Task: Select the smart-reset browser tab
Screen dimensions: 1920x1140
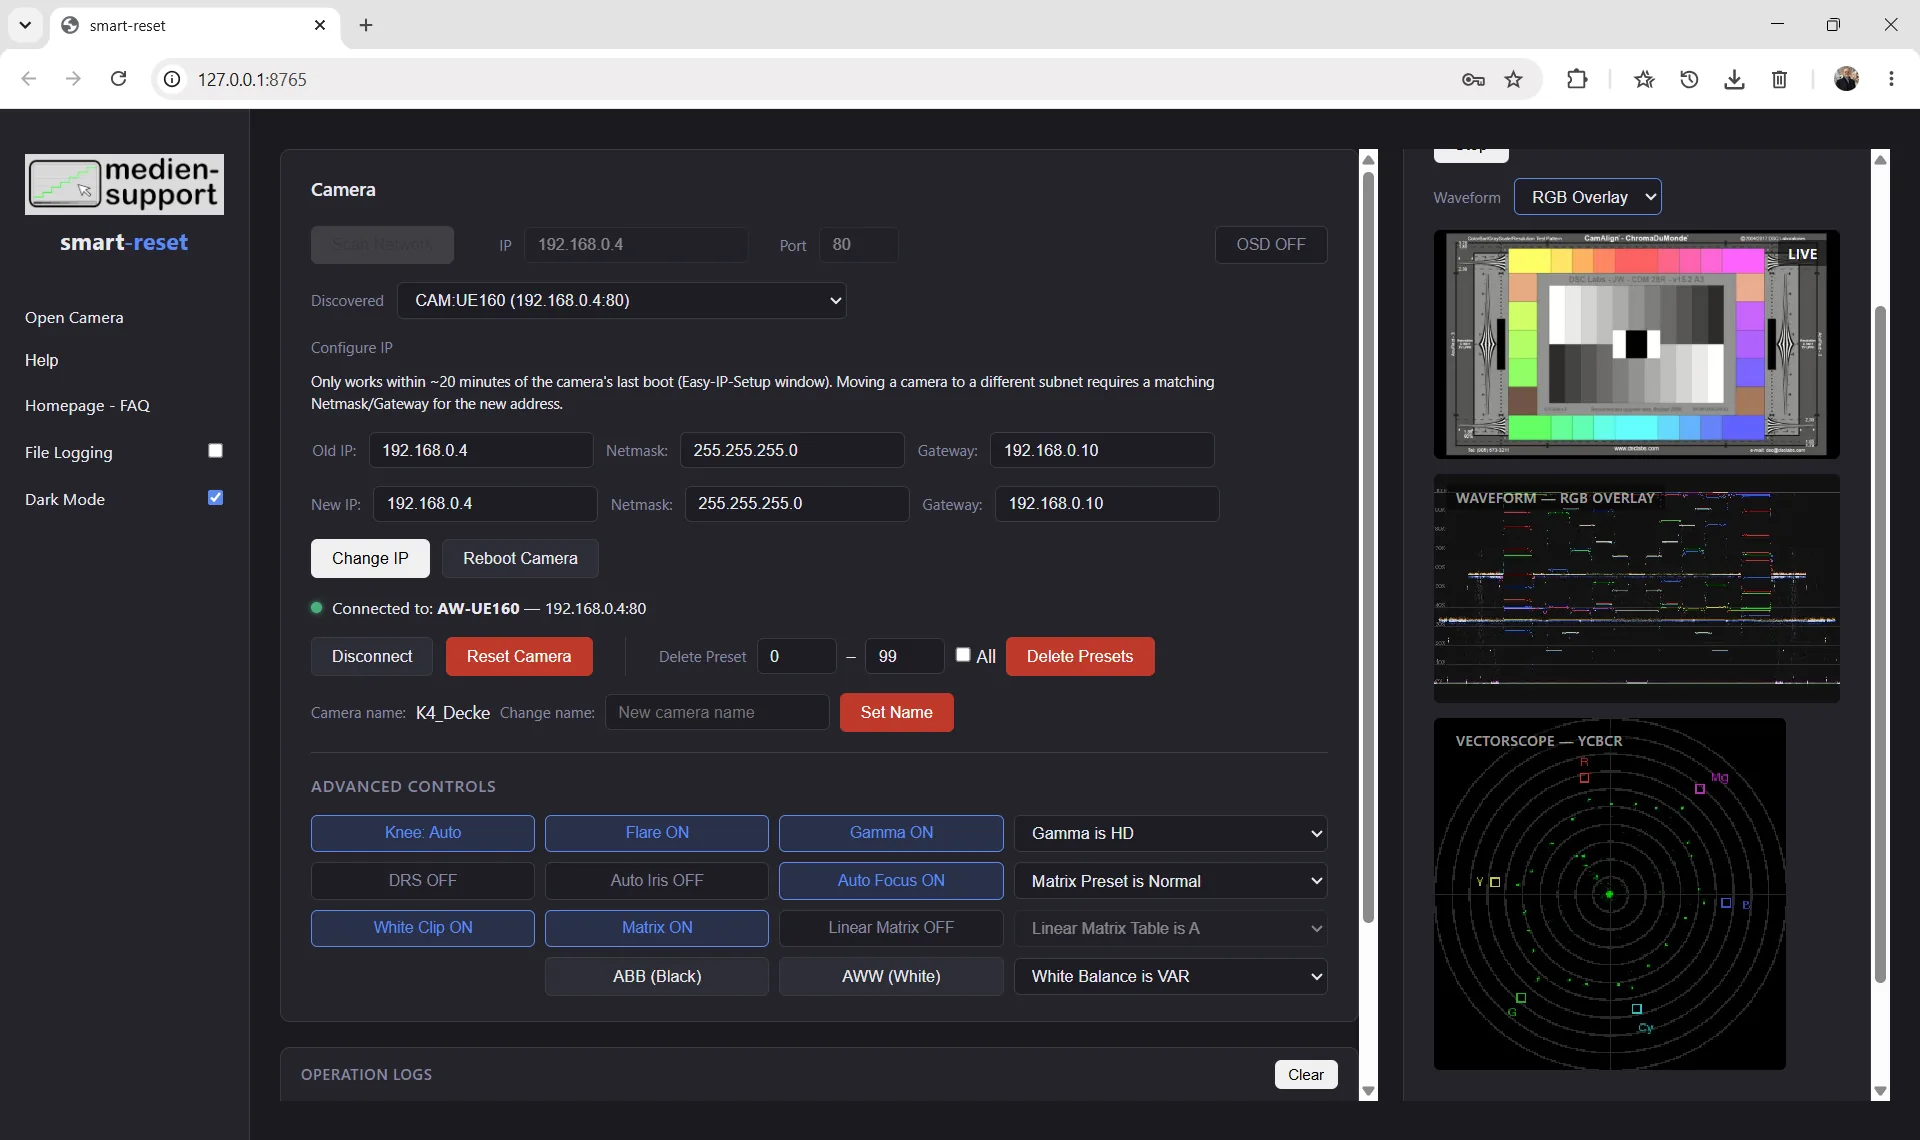Action: (195, 25)
